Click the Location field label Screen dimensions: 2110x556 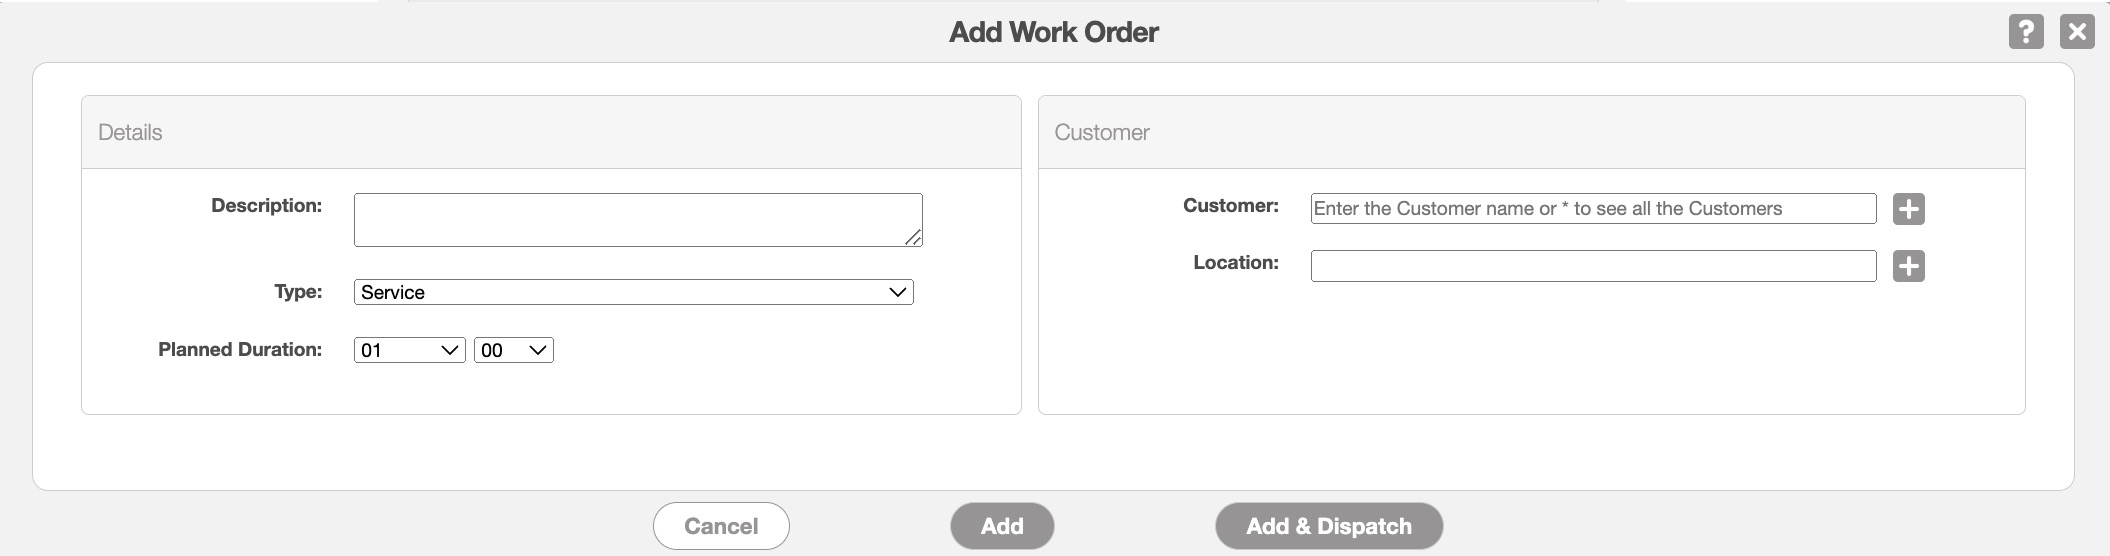[1235, 263]
